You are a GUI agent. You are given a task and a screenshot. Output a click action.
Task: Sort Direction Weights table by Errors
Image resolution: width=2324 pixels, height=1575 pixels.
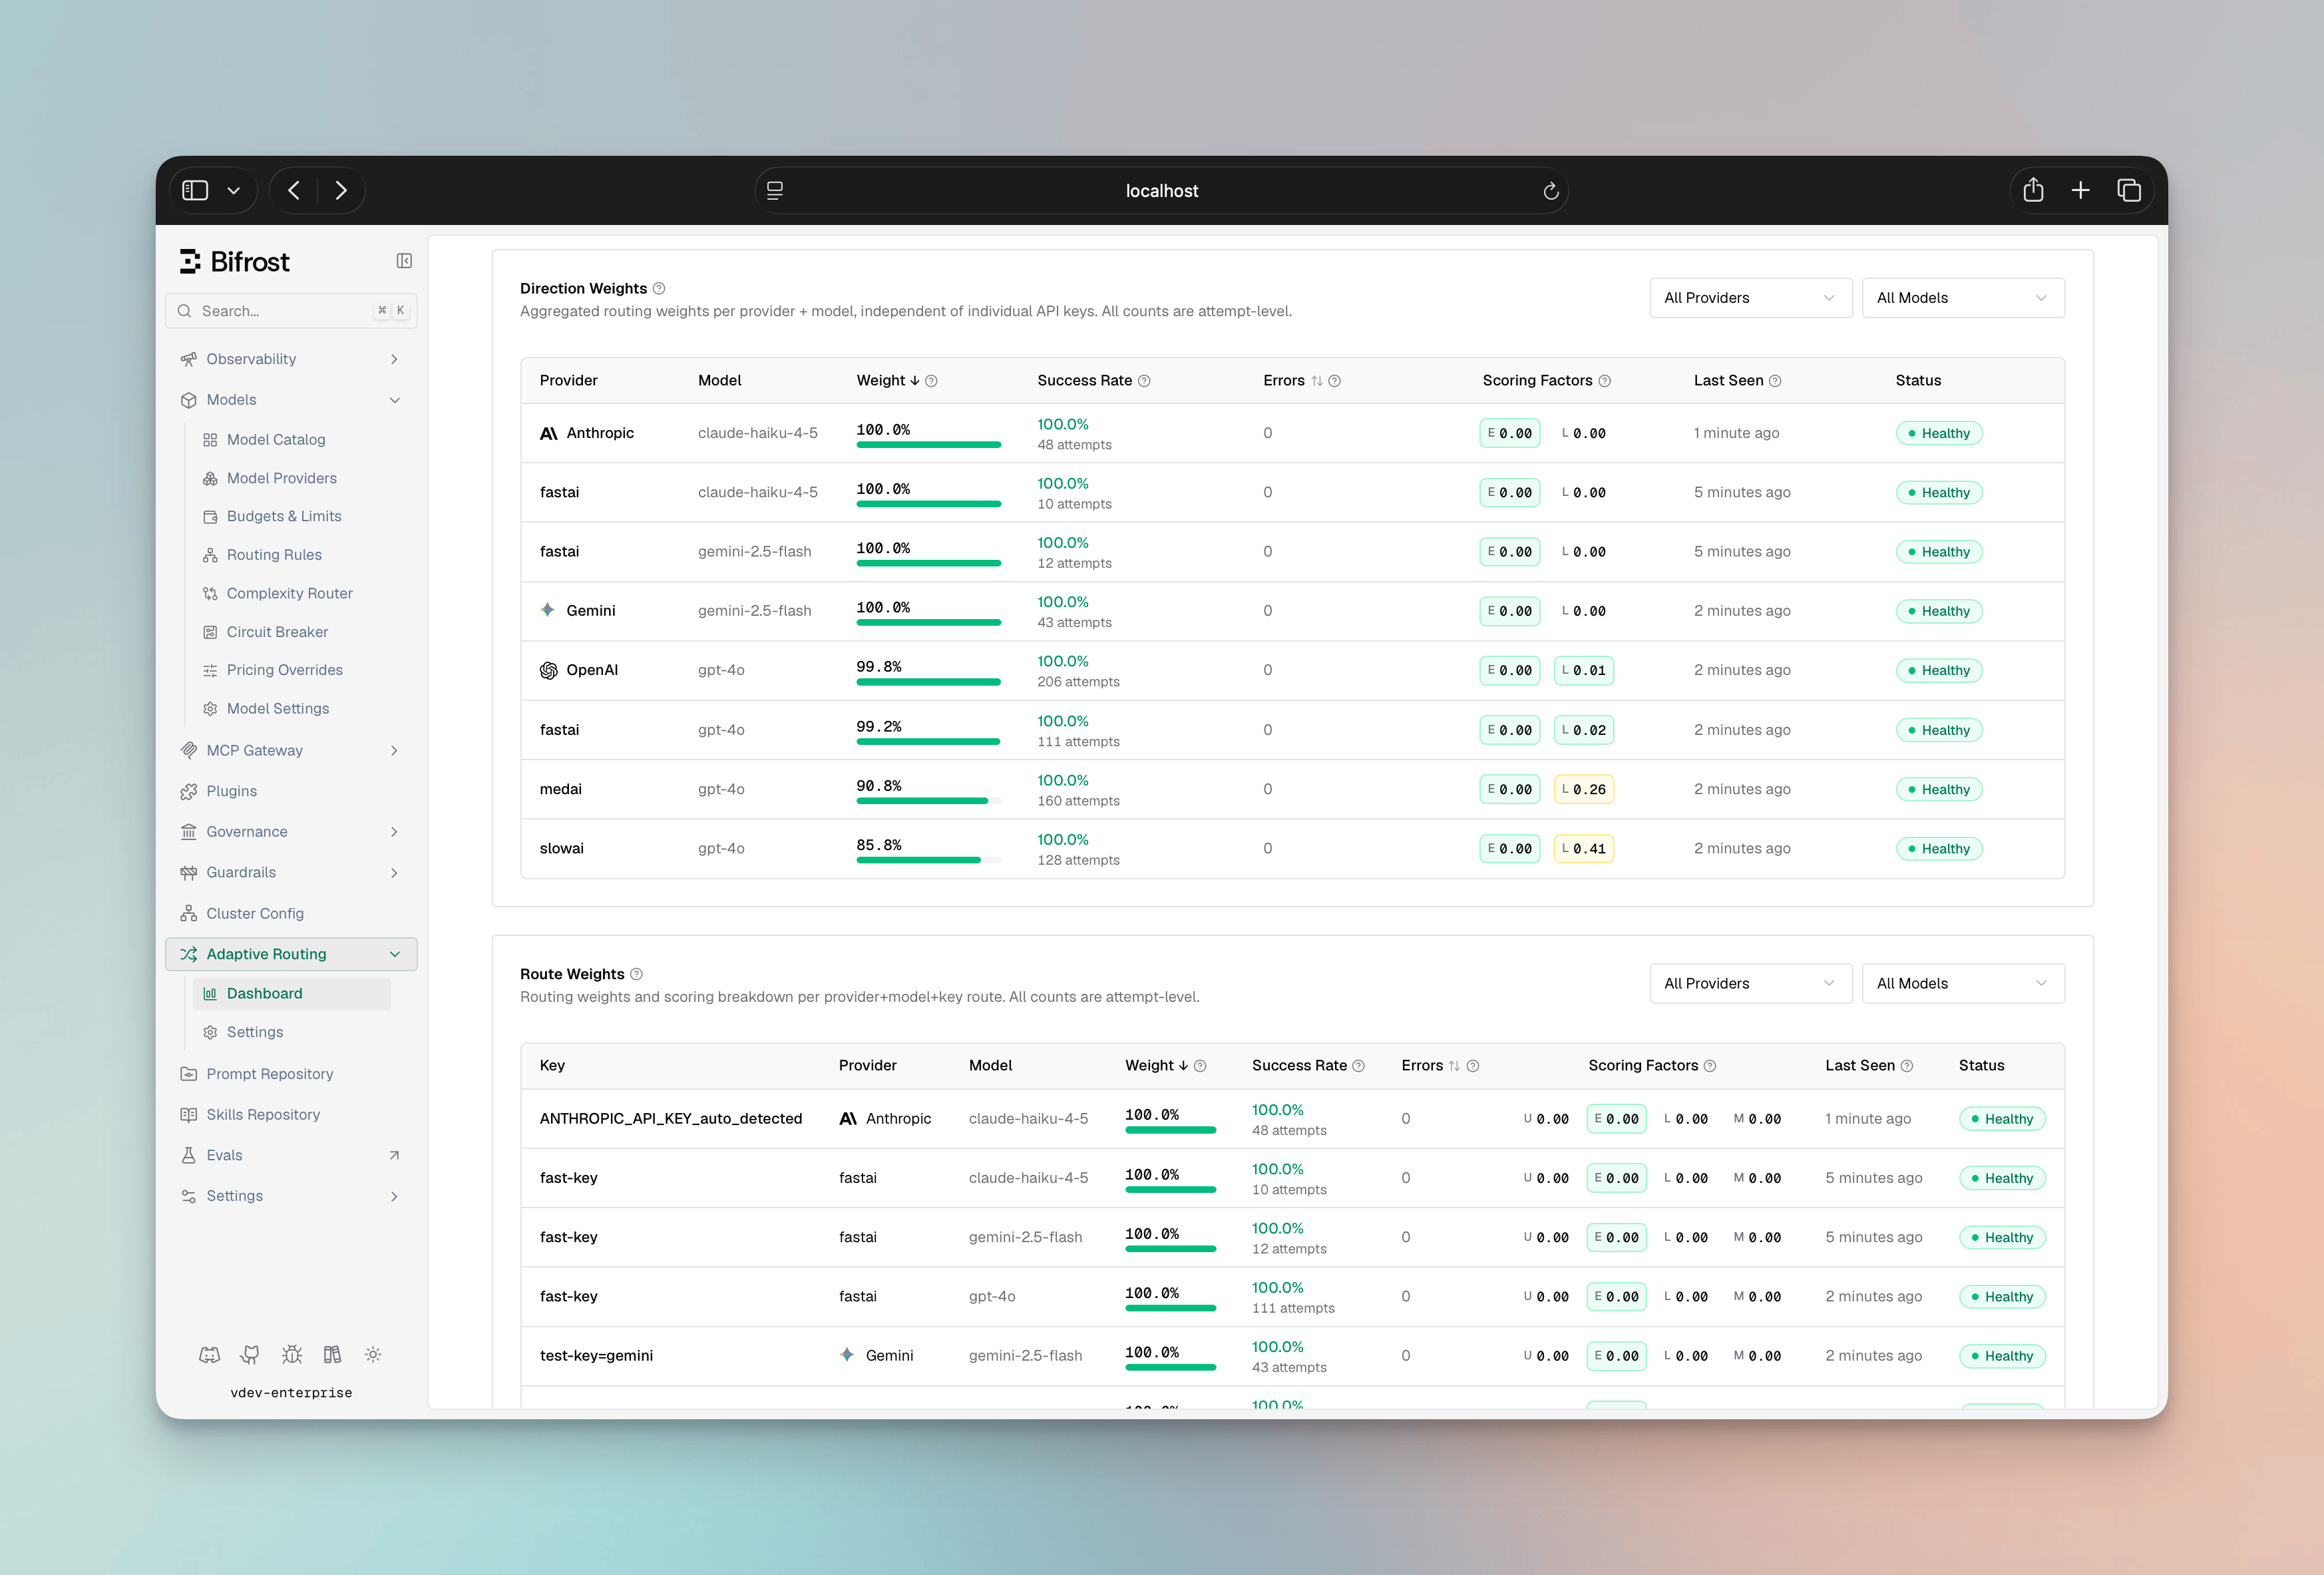tap(1293, 381)
